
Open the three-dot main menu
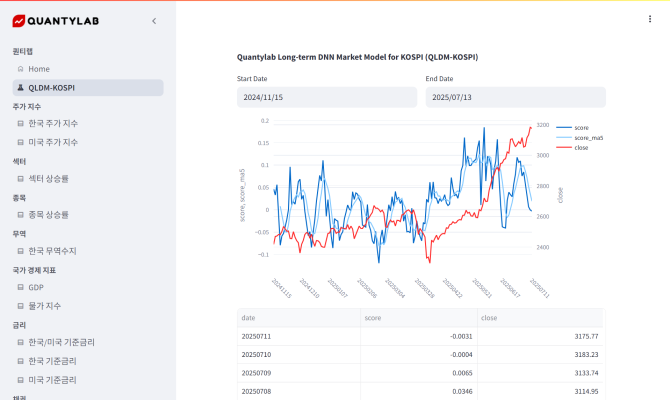coord(649,18)
